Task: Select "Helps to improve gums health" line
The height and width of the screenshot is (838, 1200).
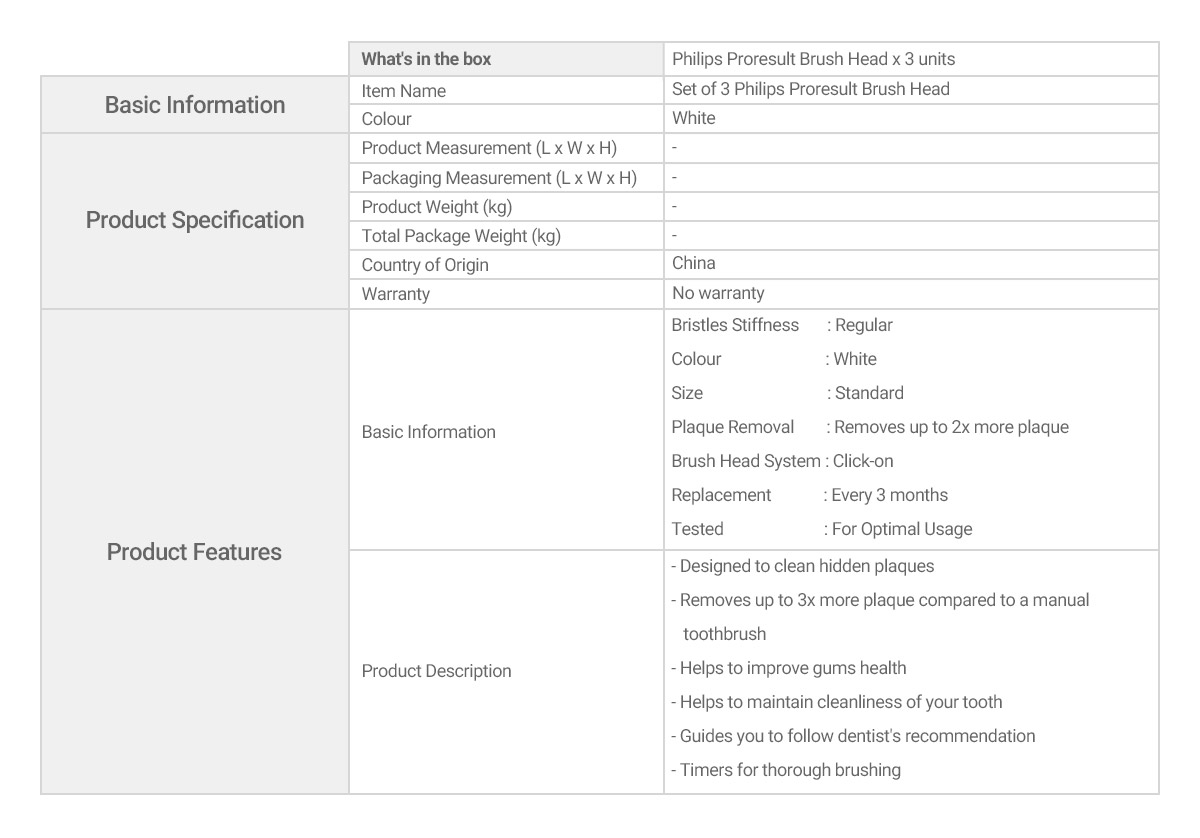Action: point(789,668)
